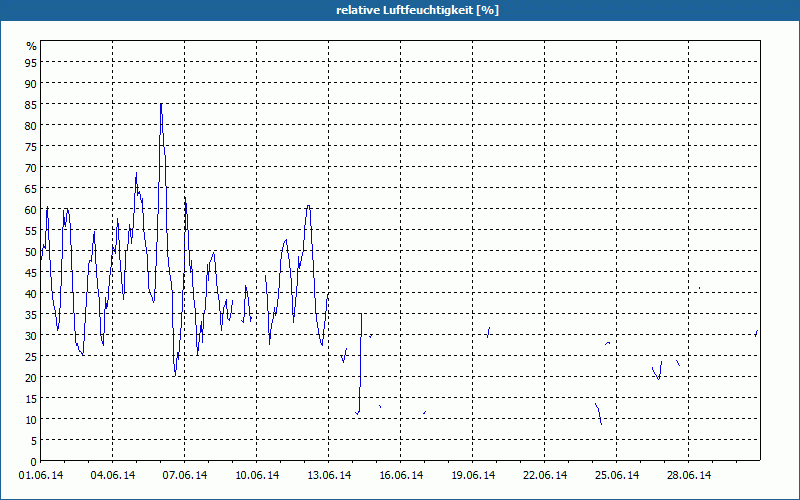
Task: Select the 22.06.14 date label
Action: [x=545, y=475]
